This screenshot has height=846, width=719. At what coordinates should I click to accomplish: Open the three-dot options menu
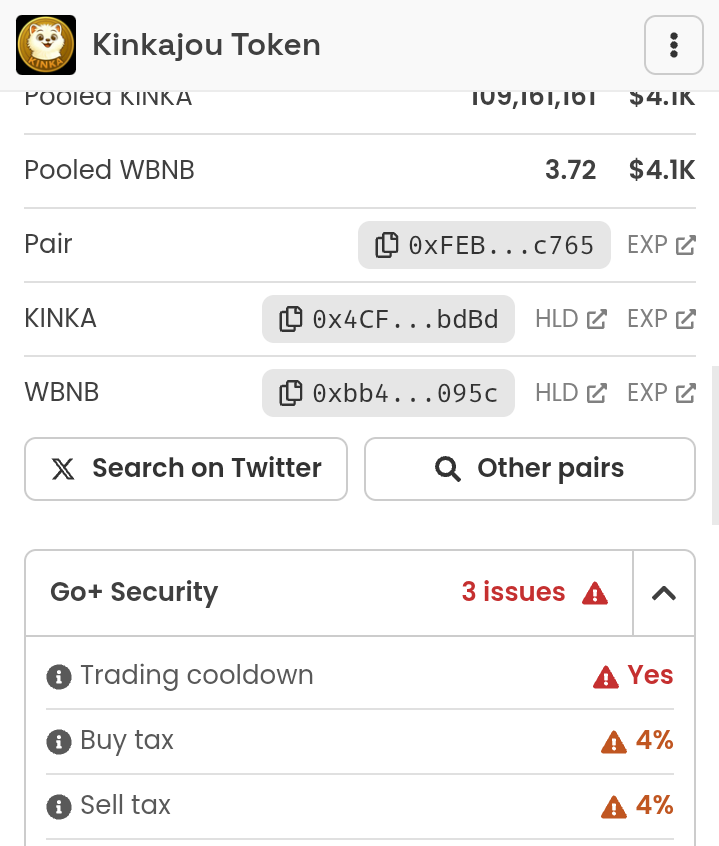point(674,45)
